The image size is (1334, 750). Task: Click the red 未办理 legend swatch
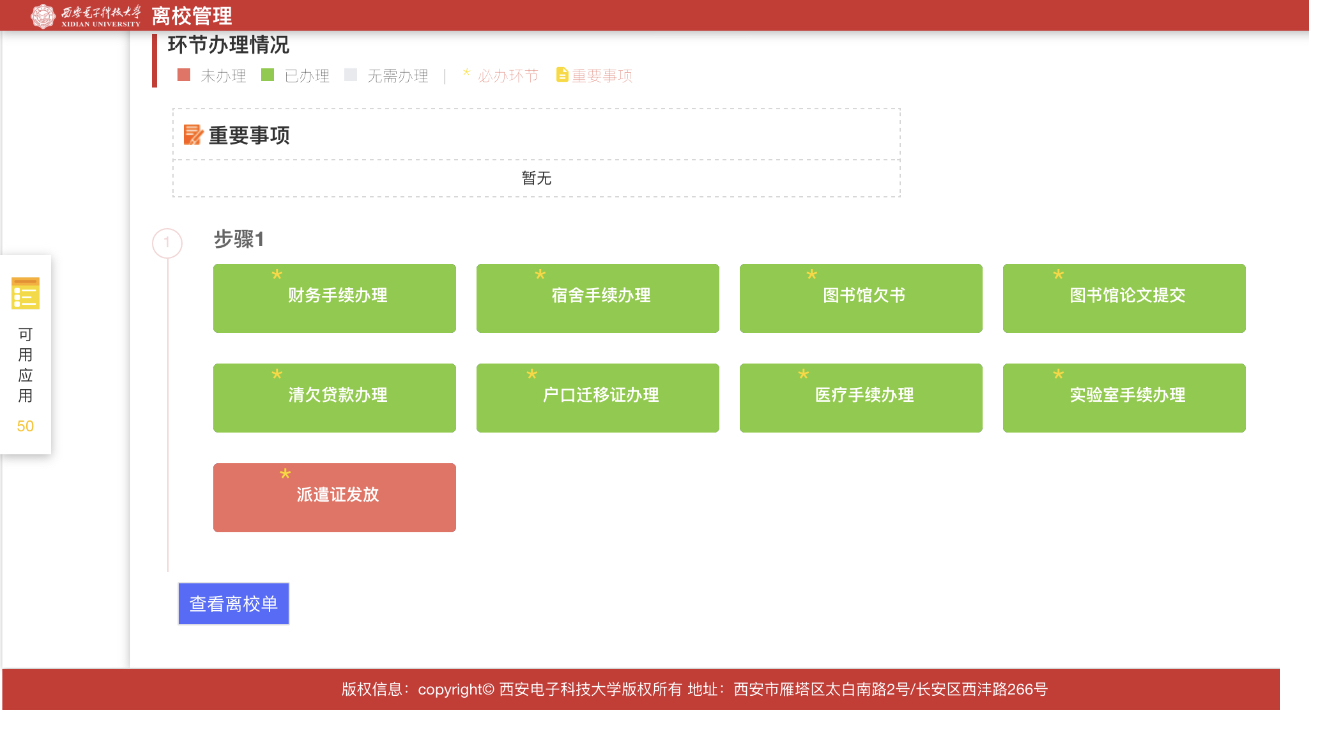pyautogui.click(x=184, y=75)
